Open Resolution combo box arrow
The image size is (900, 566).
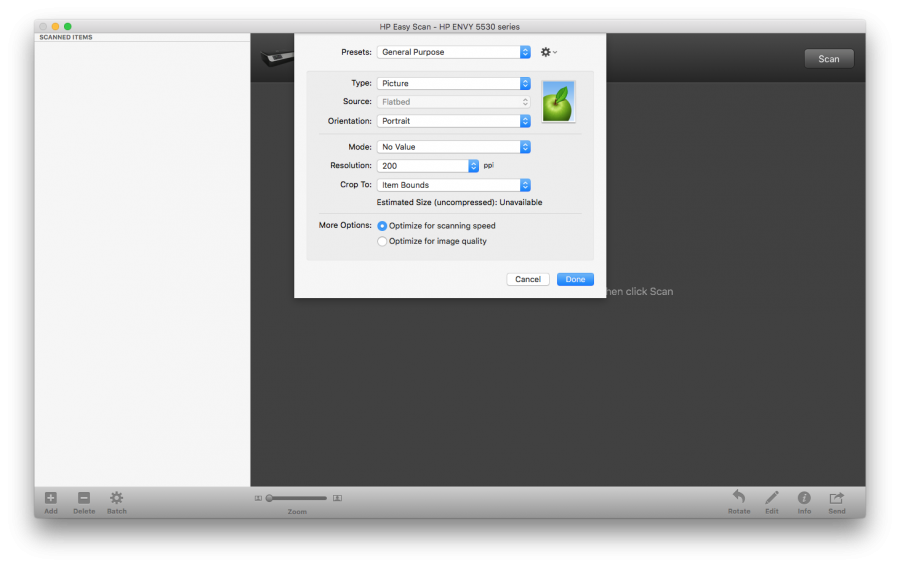pyautogui.click(x=474, y=166)
